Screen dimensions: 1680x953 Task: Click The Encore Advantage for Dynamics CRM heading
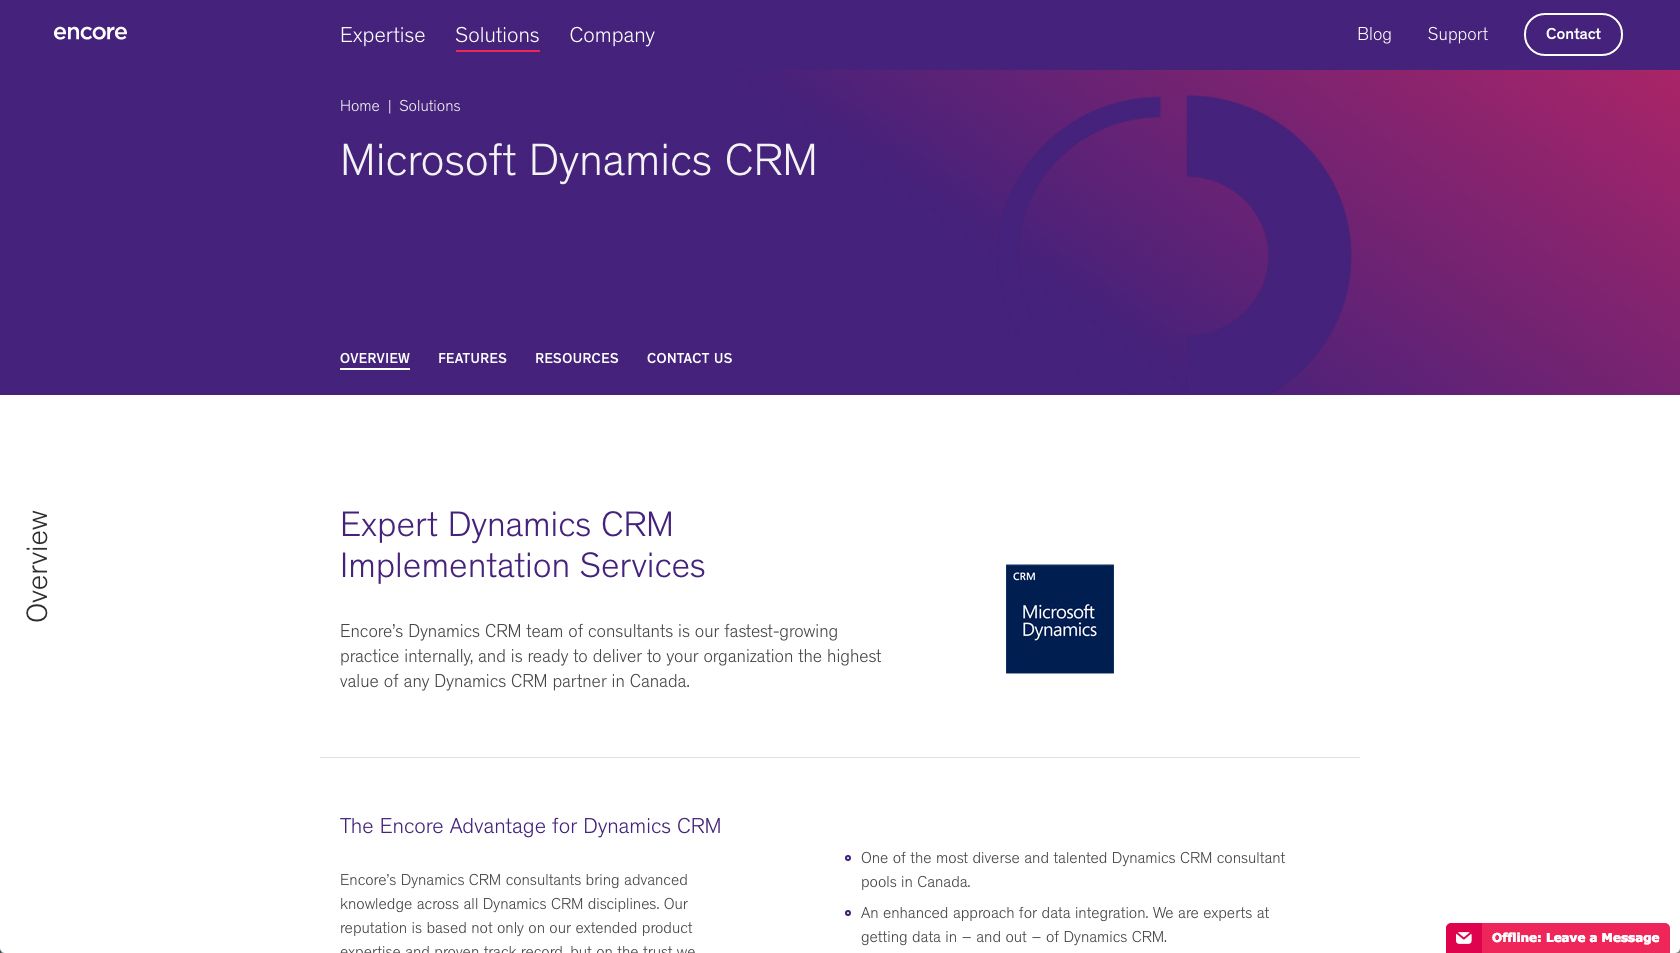click(x=530, y=826)
